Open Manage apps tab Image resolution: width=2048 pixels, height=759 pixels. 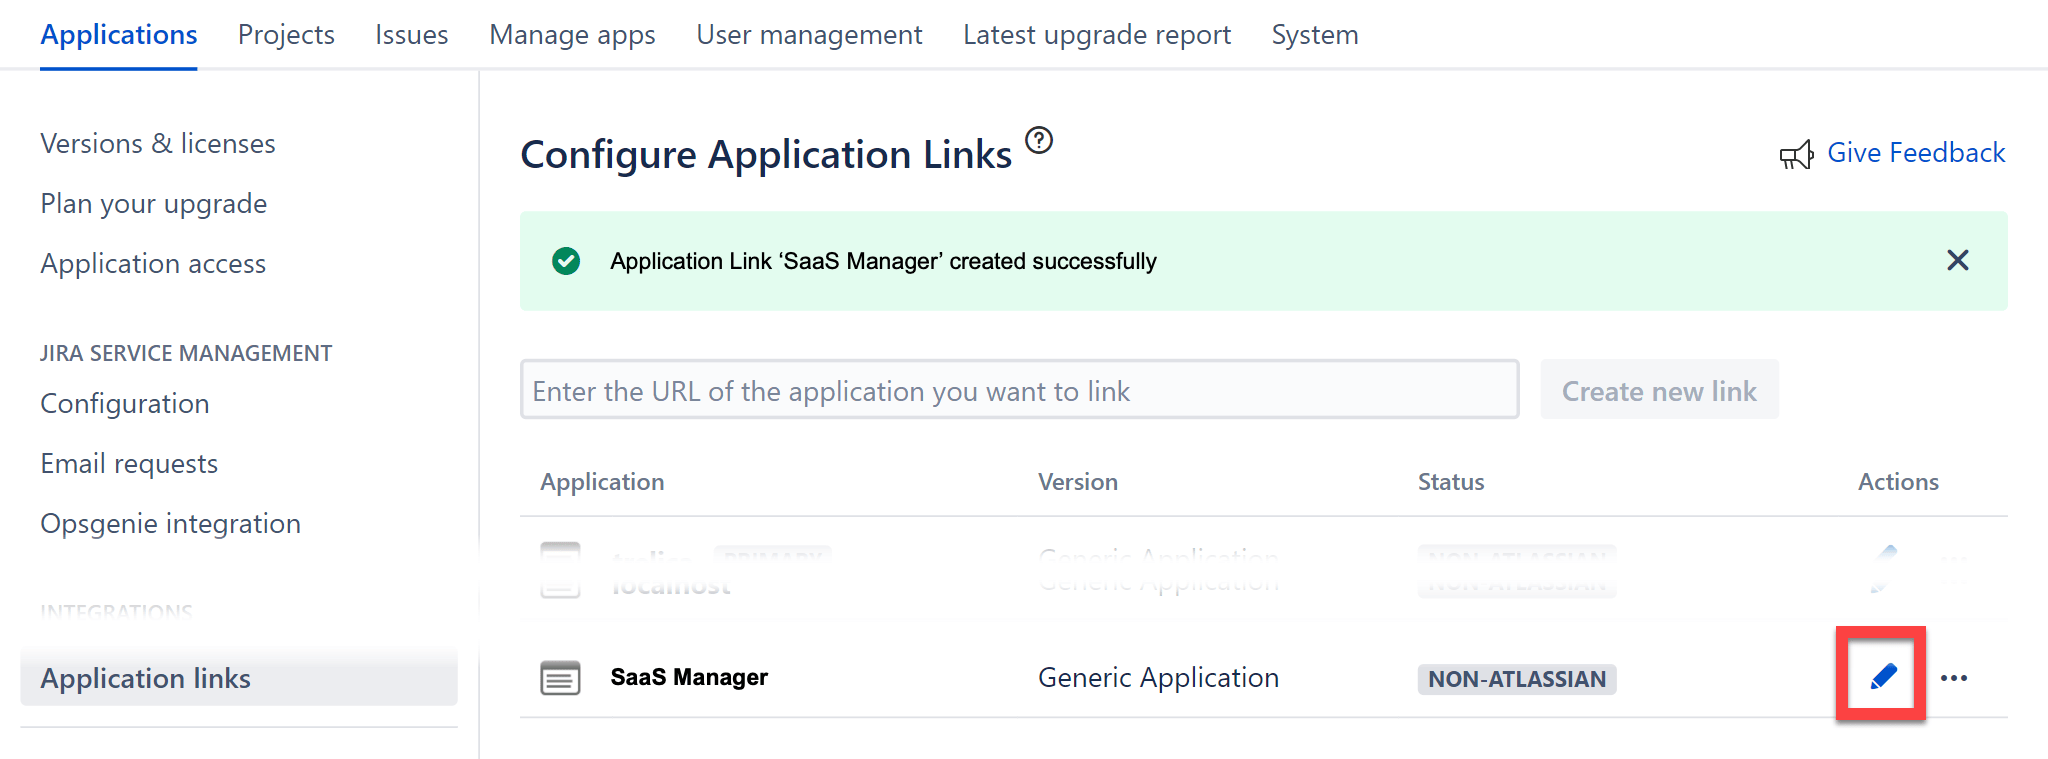point(572,35)
